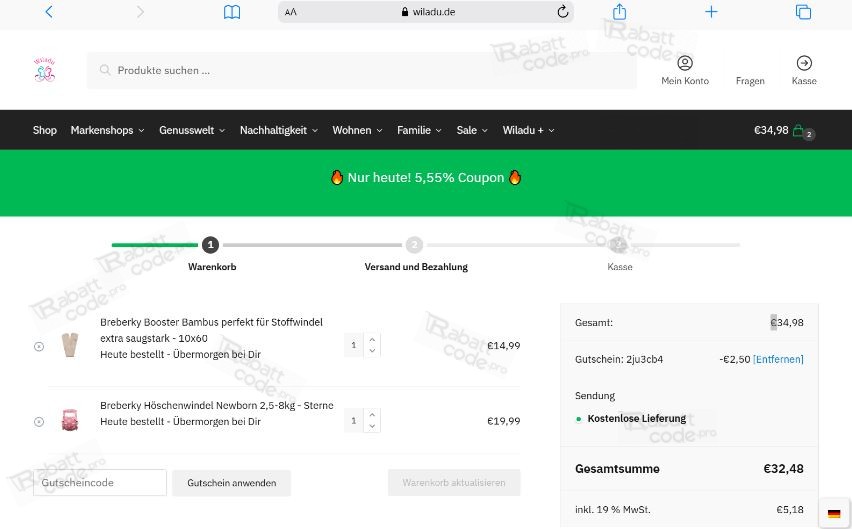
Task: Focus the Produkte suchen search field
Action: [361, 70]
